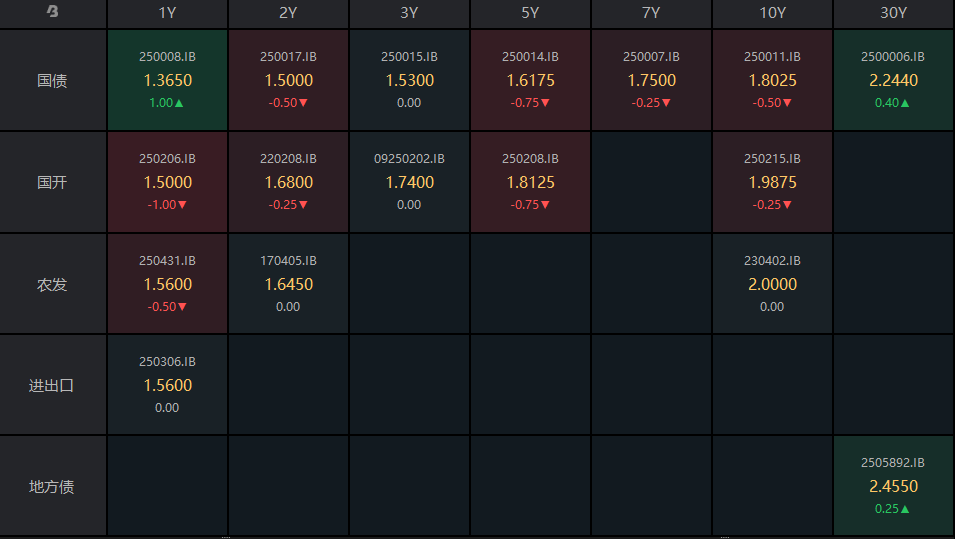
Task: Open the 250306.IB bond cell
Action: pos(167,385)
